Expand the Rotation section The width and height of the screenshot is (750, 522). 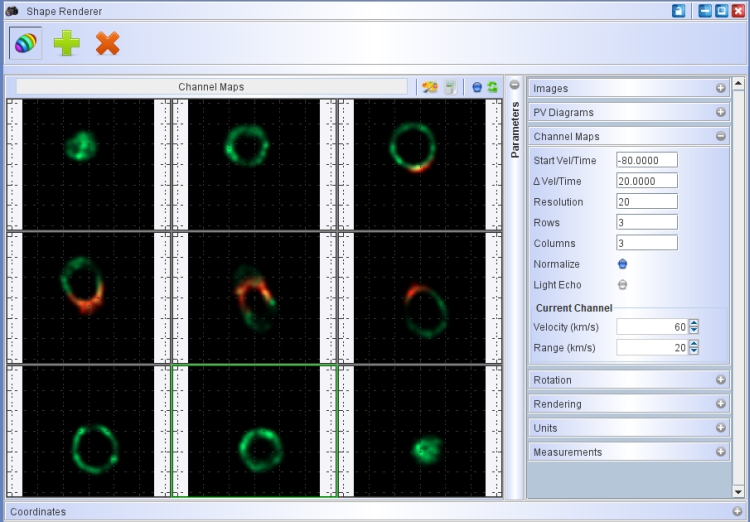coord(720,379)
